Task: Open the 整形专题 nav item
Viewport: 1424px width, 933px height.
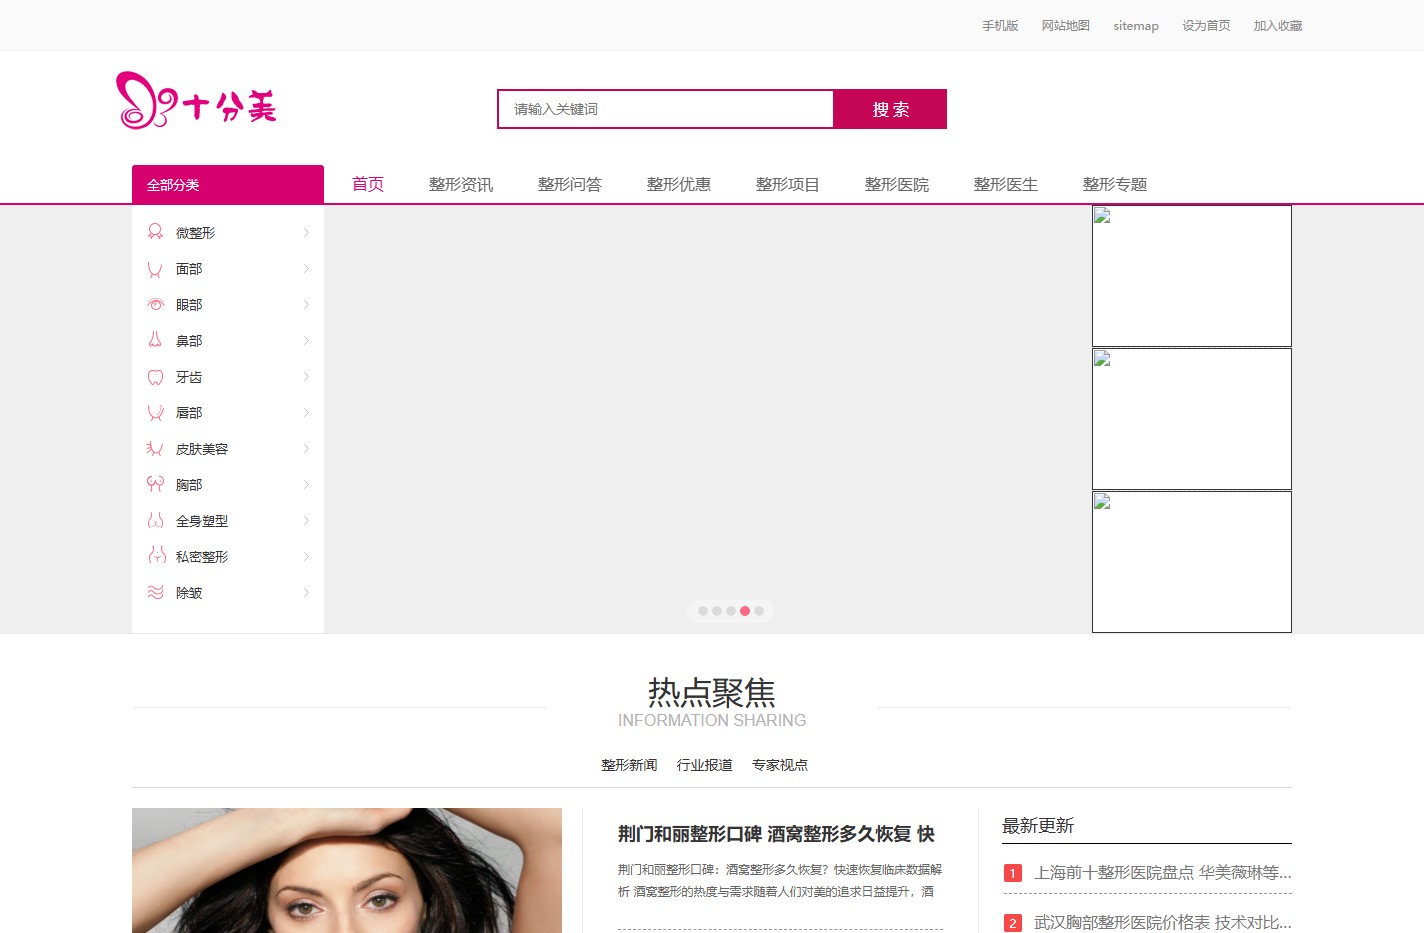Action: pyautogui.click(x=1115, y=184)
